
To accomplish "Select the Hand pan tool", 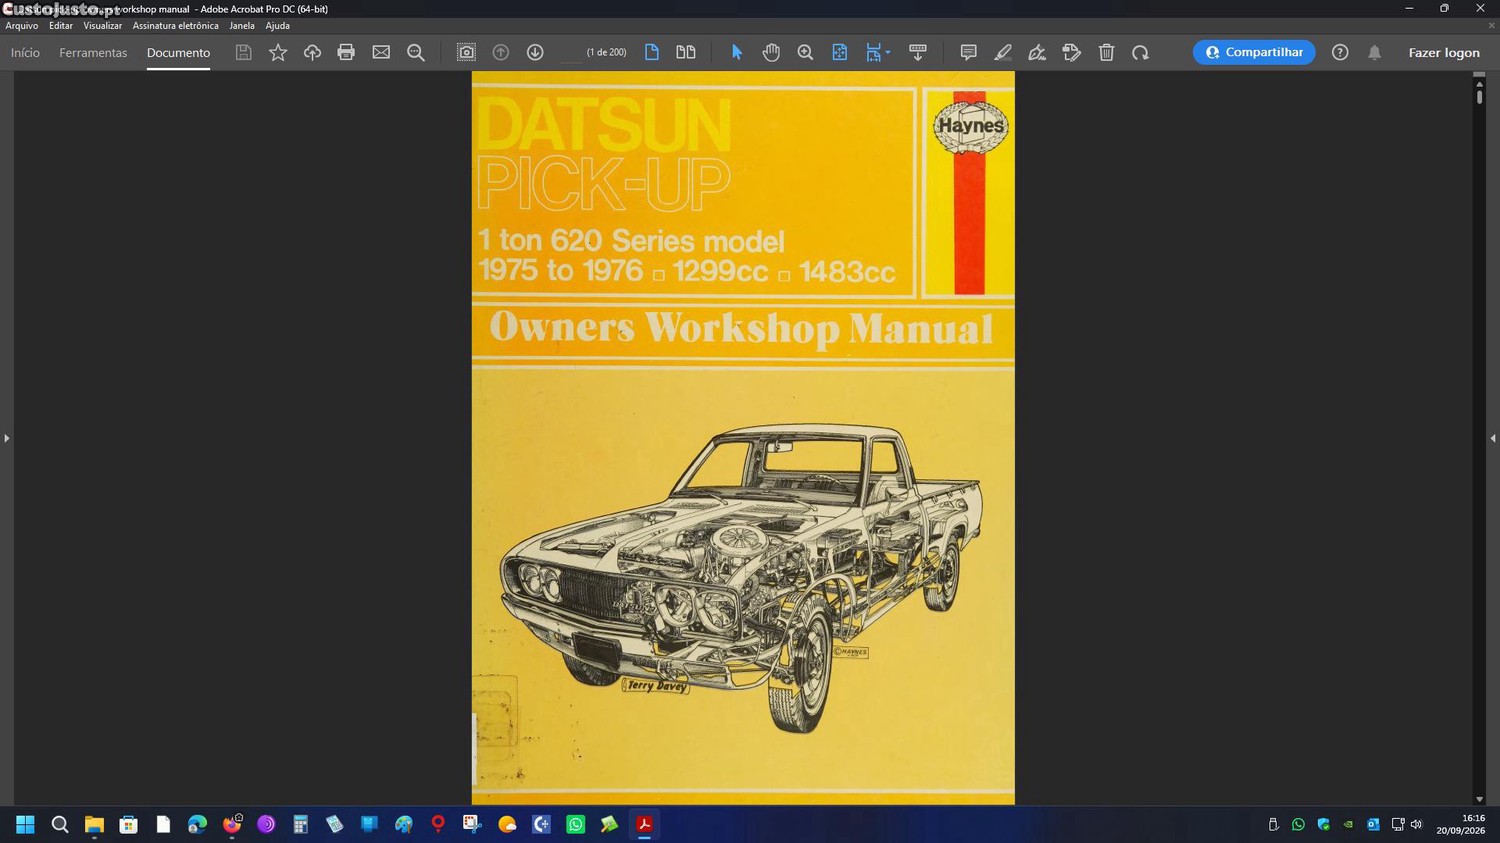I will pos(771,52).
